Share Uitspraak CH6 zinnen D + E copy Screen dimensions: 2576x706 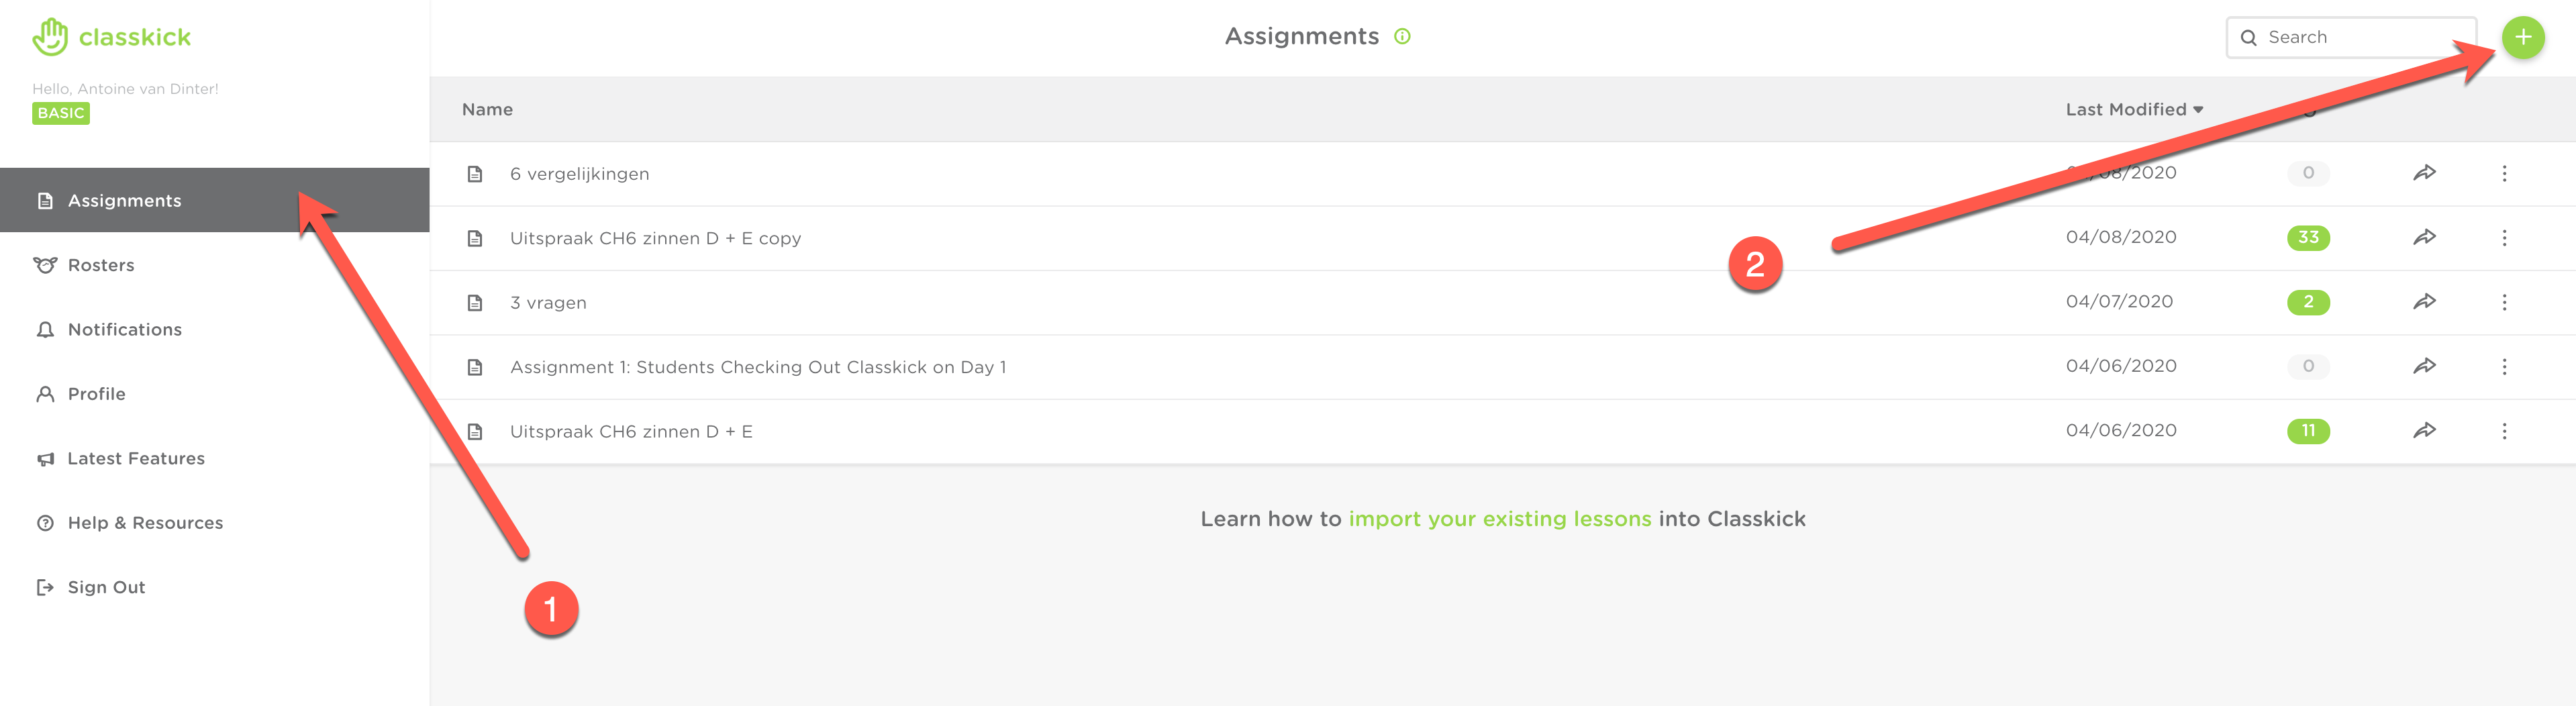(x=2424, y=238)
